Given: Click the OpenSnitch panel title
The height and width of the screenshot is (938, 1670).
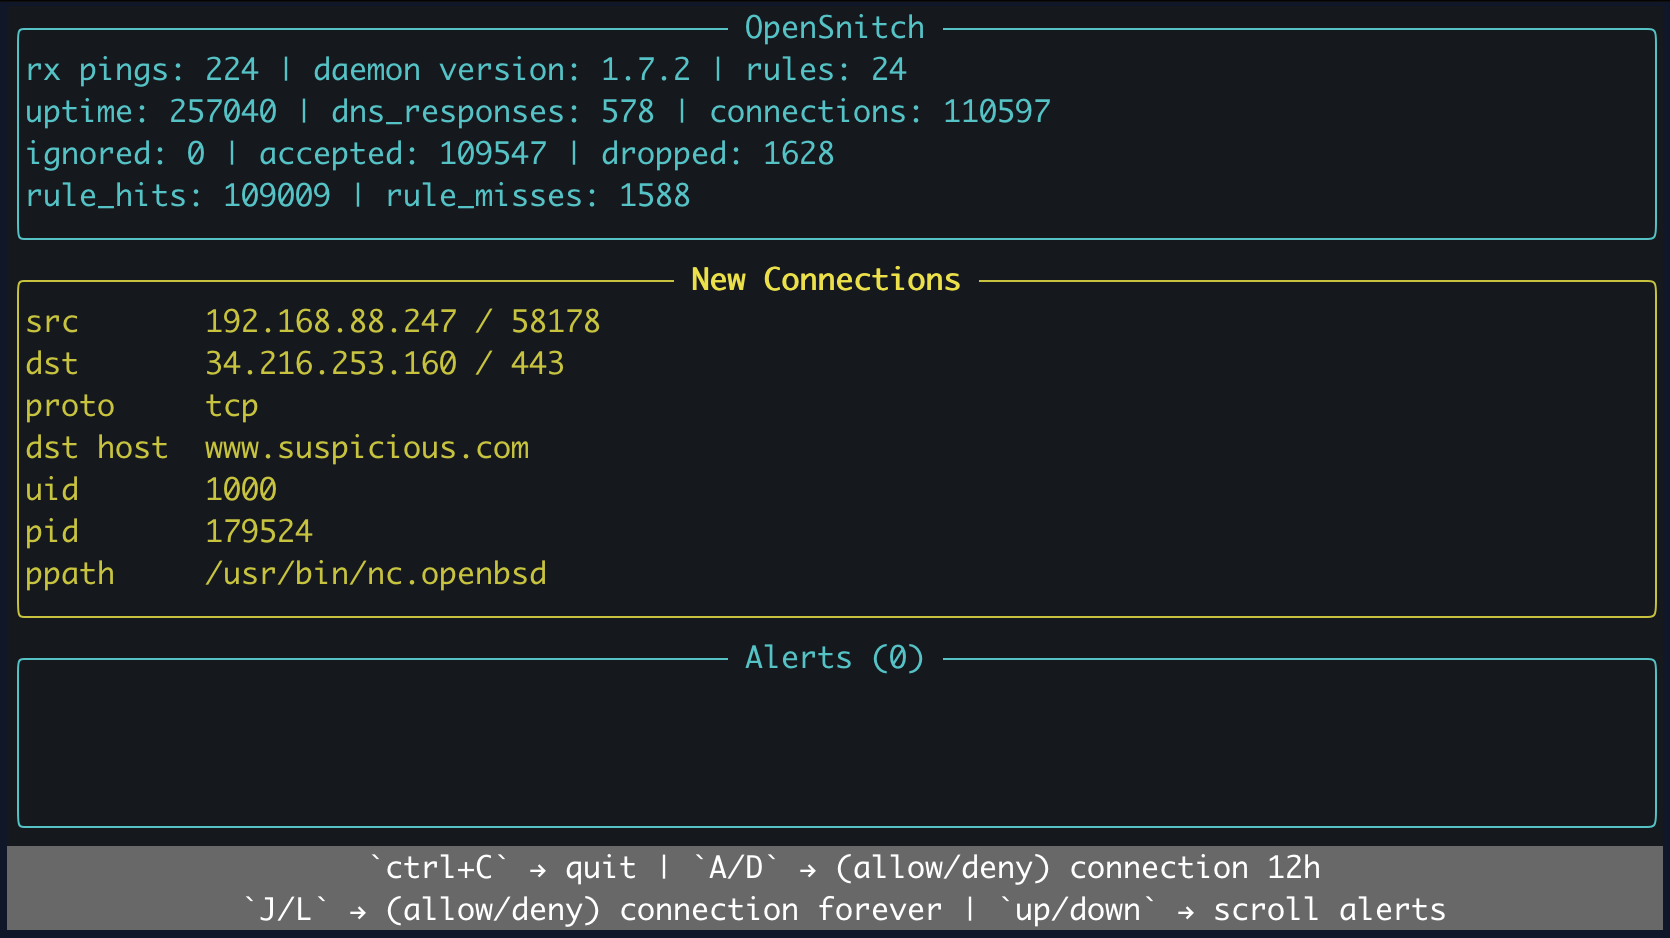Looking at the screenshot, I should (833, 27).
